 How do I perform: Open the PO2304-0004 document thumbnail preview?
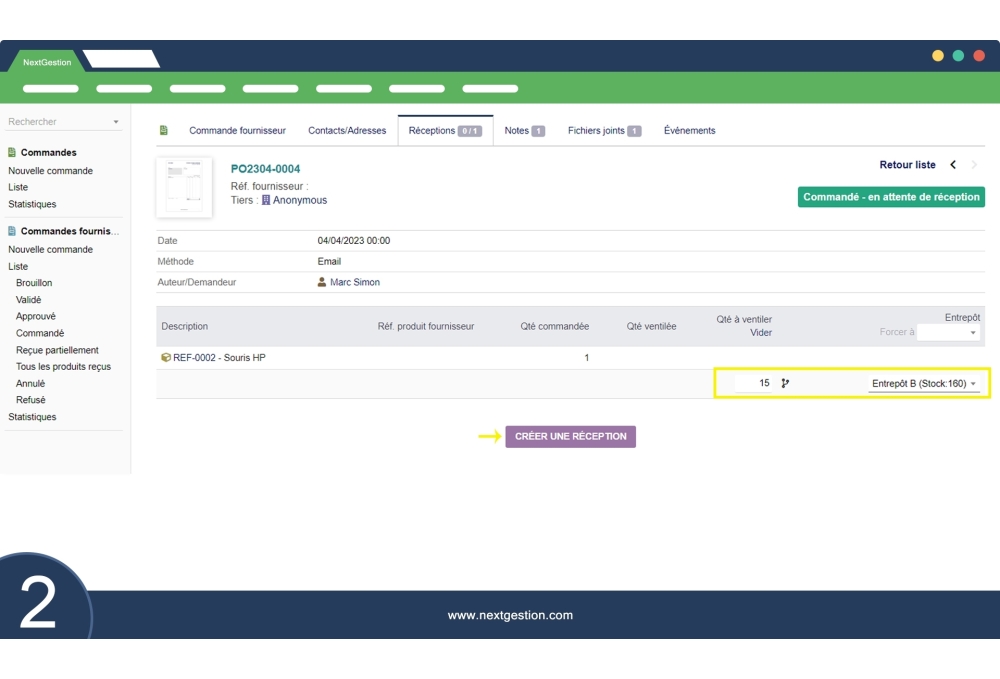[184, 187]
